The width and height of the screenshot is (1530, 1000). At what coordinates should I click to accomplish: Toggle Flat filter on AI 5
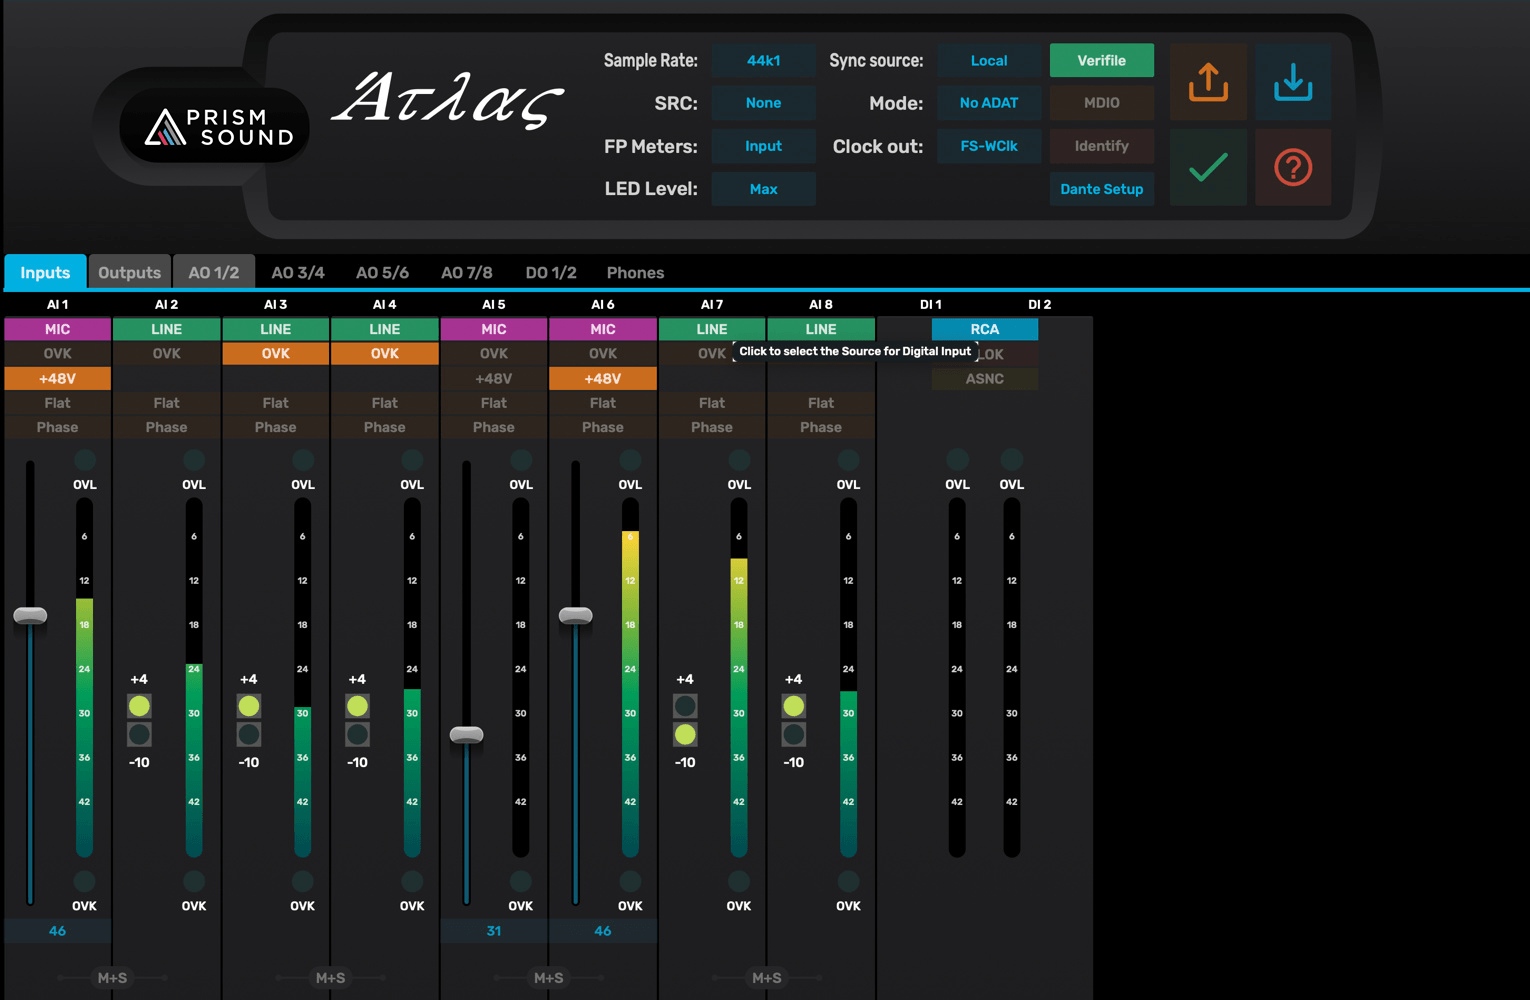click(x=494, y=403)
